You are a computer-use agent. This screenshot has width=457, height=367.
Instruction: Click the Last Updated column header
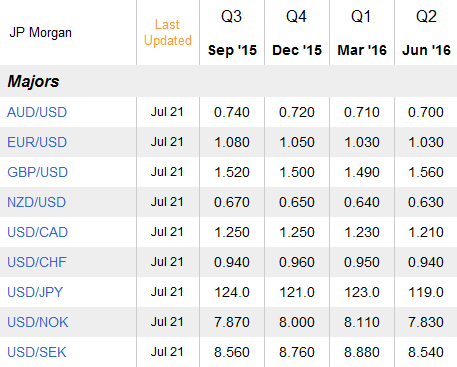click(168, 33)
